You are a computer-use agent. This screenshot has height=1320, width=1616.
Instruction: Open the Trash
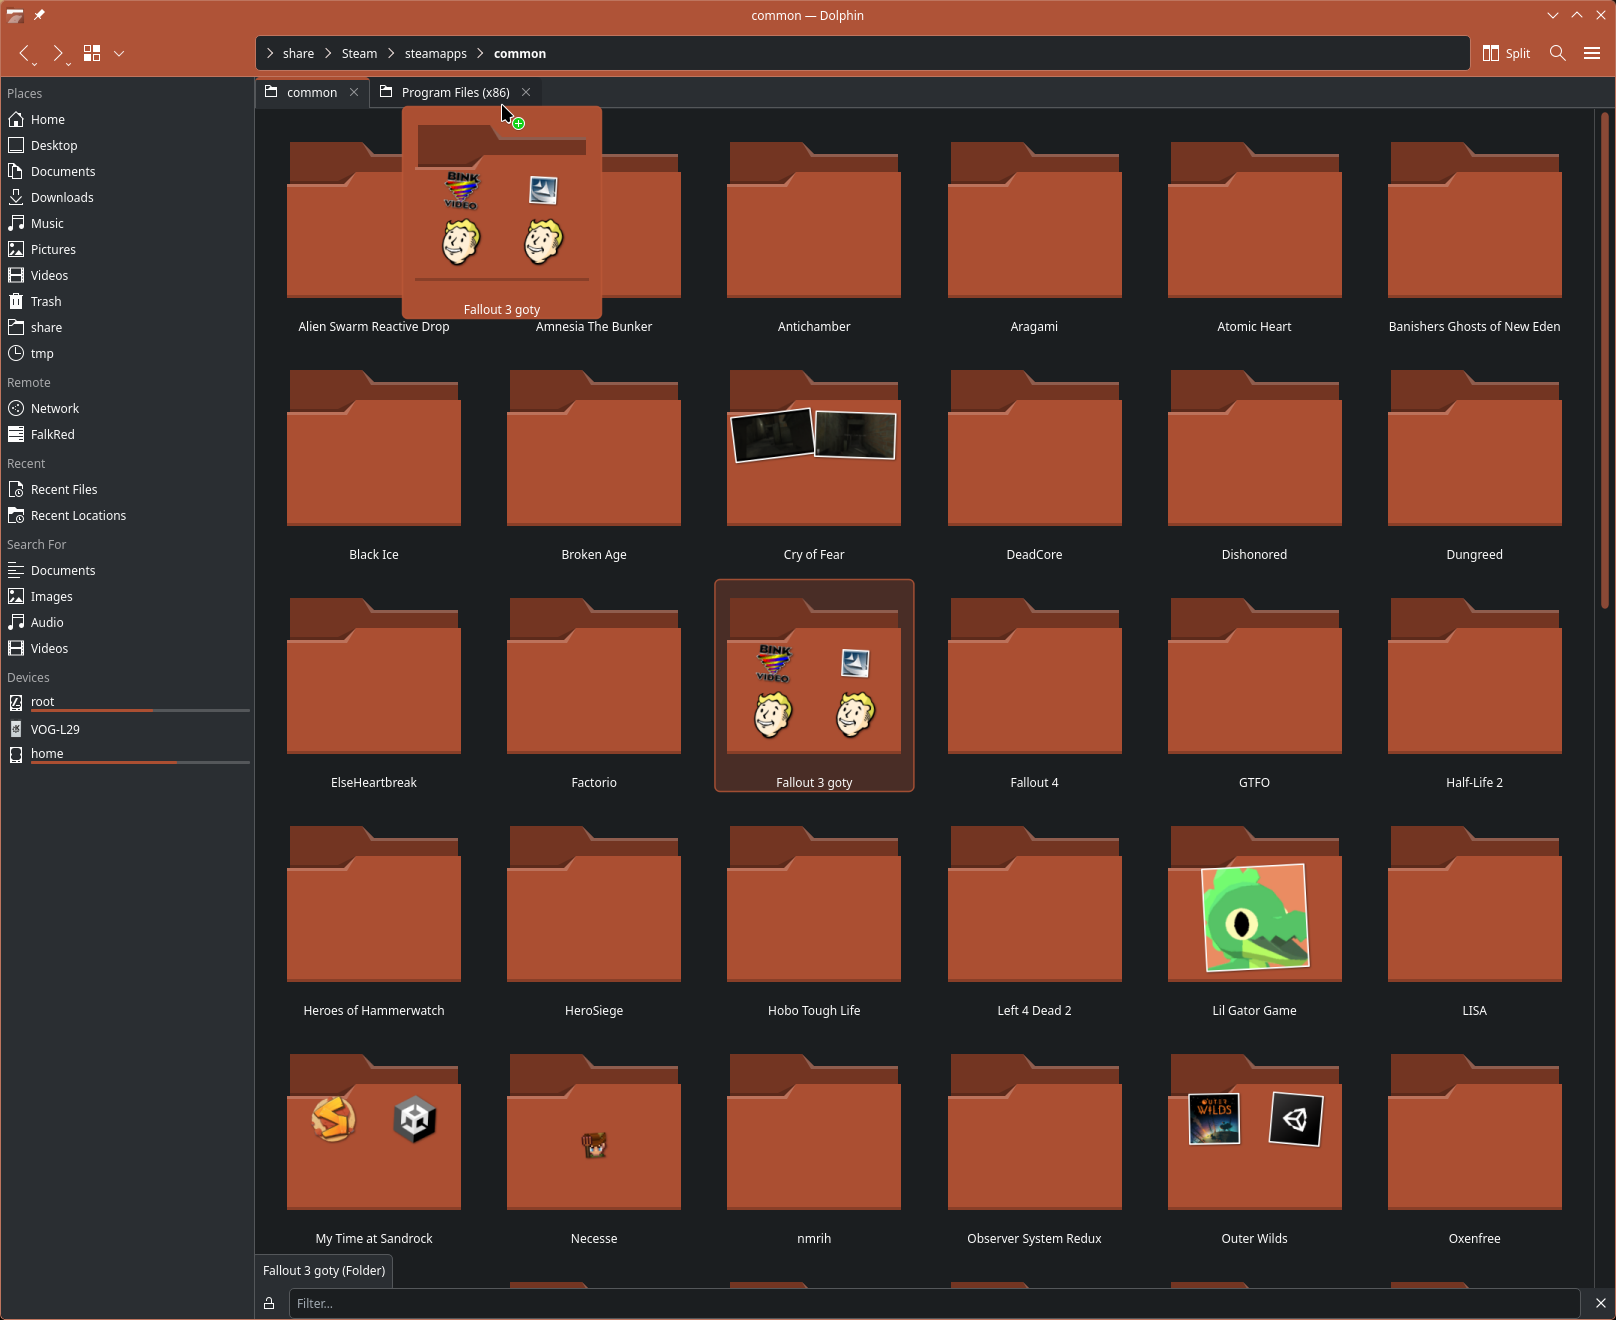(x=127, y=301)
